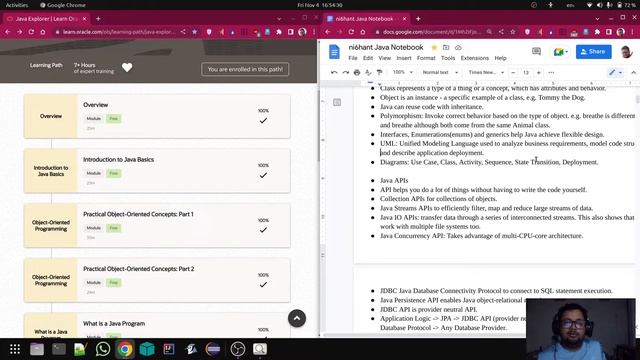Open the Times New font dropdown
Screen dimensions: 640x360
(486, 72)
